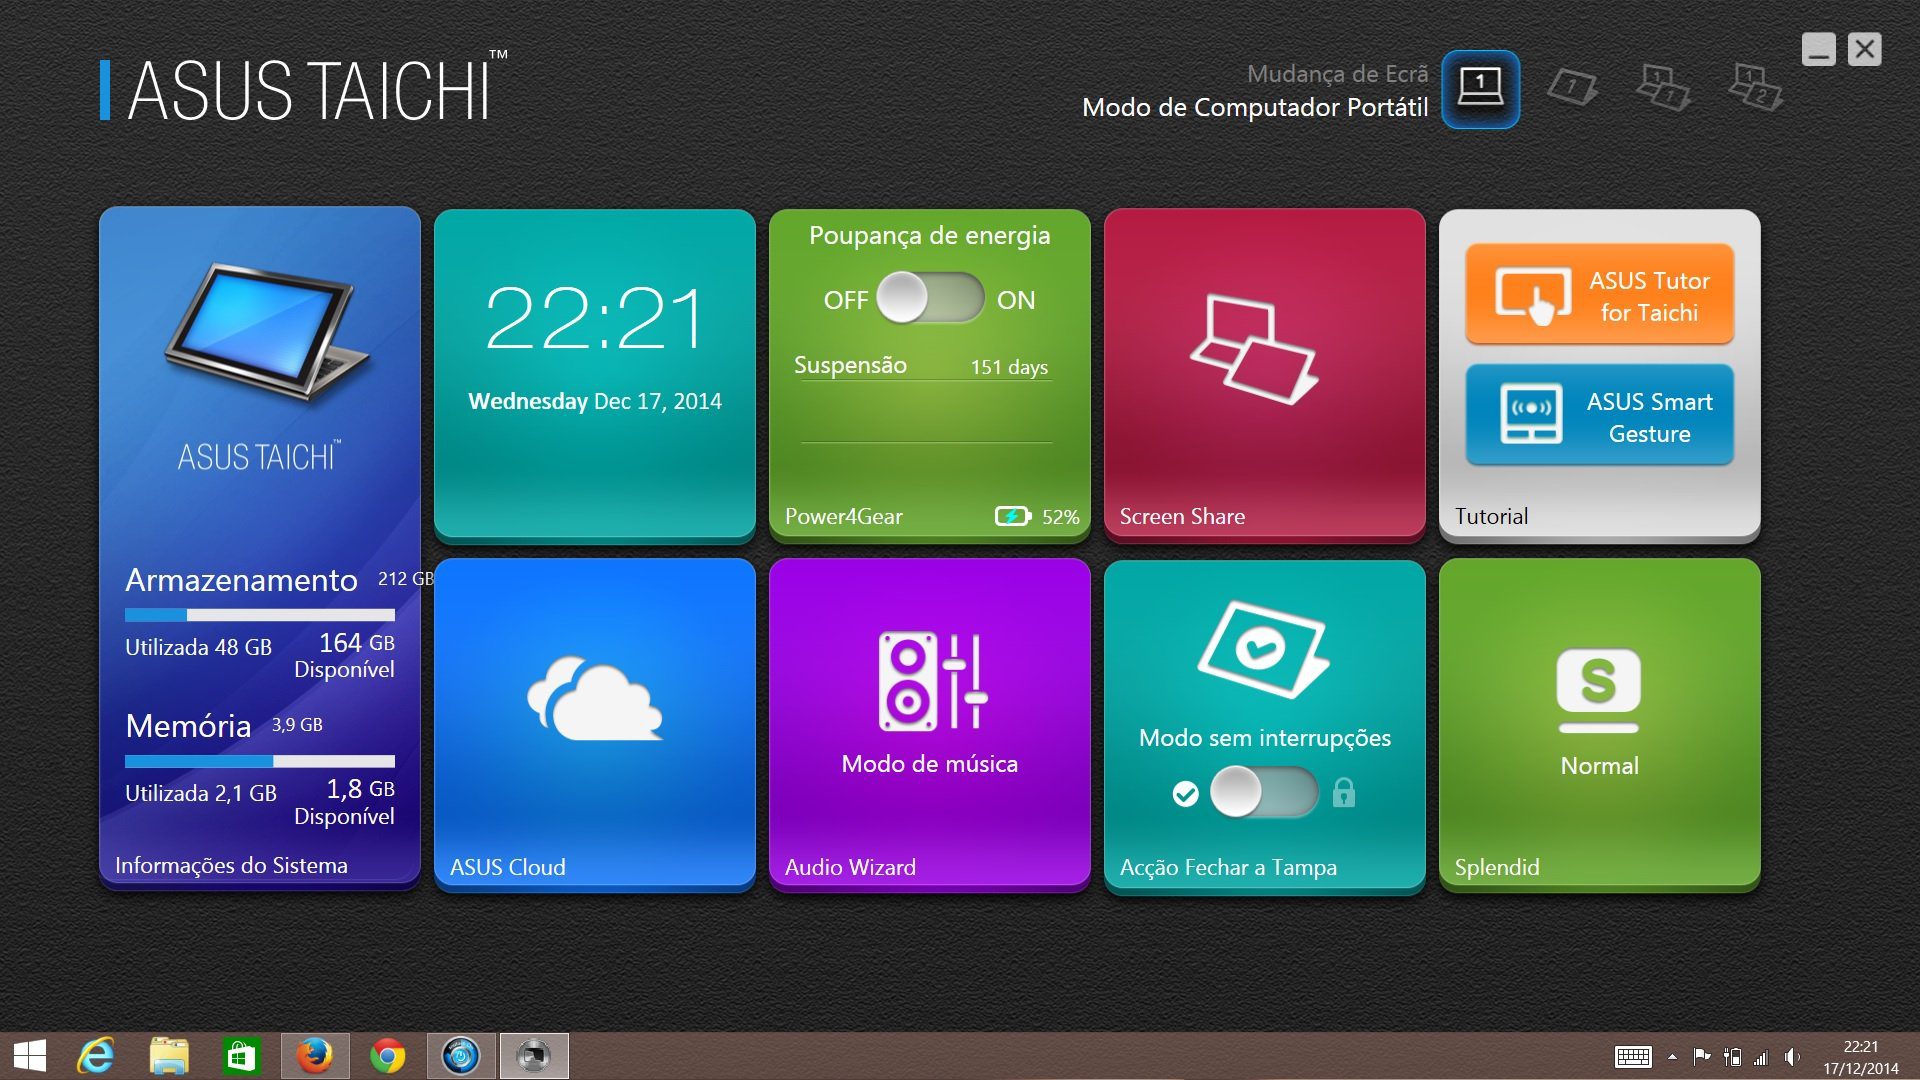
Task: Open ASUS Tutor for Taichi
Action: coord(1599,295)
